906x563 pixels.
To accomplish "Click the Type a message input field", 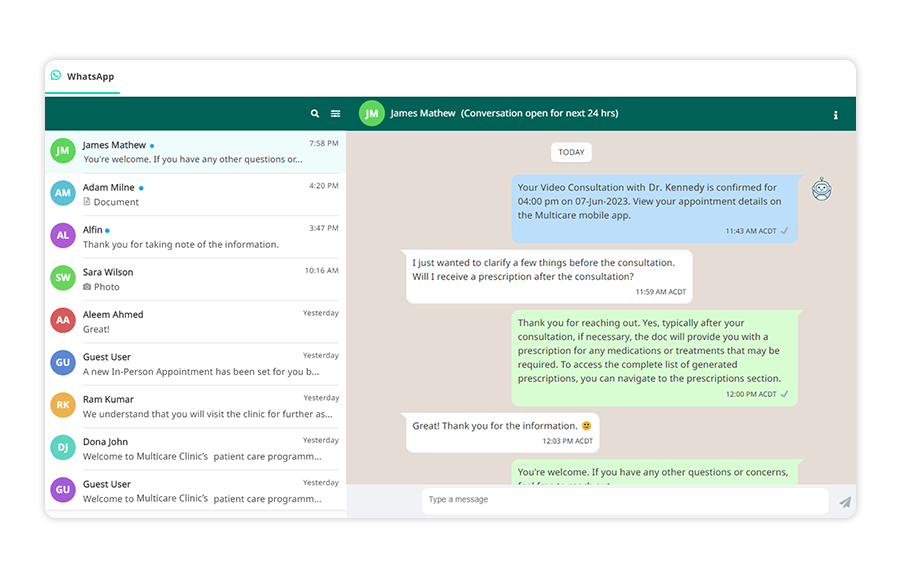I will pos(625,500).
